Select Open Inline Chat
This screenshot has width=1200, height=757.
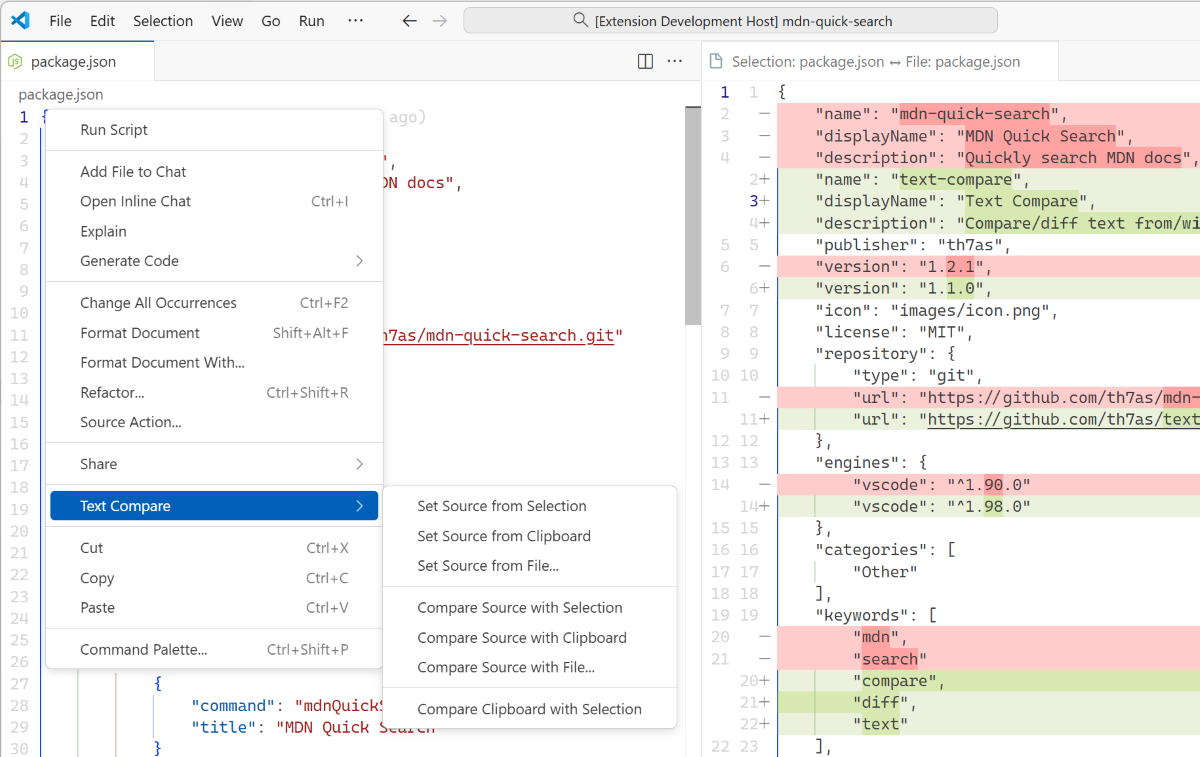click(x=214, y=201)
